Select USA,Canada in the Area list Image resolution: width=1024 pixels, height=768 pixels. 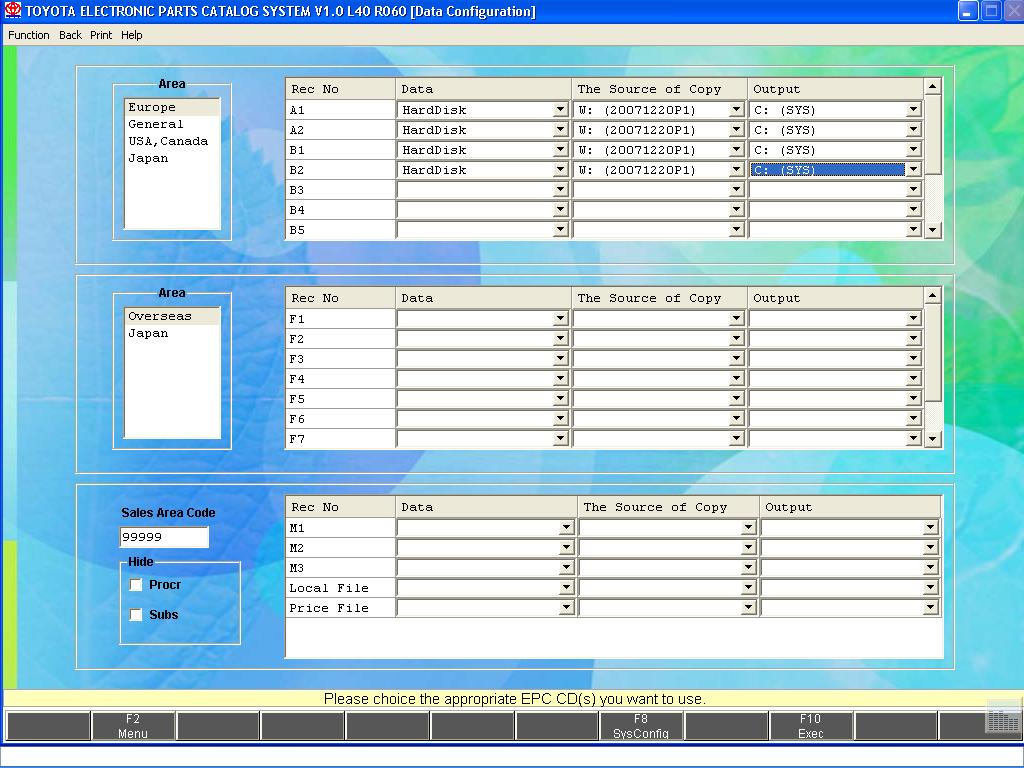click(168, 141)
